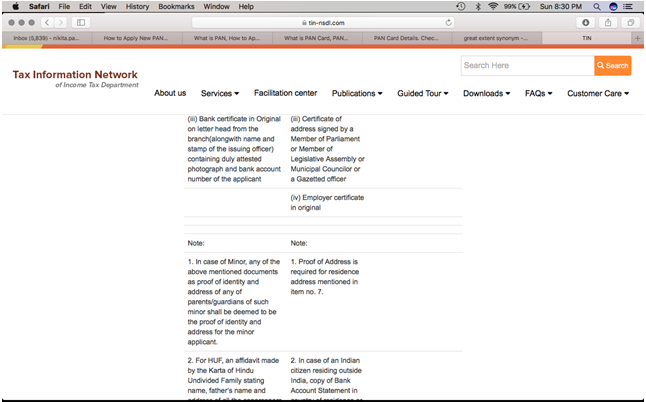Click the Tax Information Network logo

click(x=75, y=78)
